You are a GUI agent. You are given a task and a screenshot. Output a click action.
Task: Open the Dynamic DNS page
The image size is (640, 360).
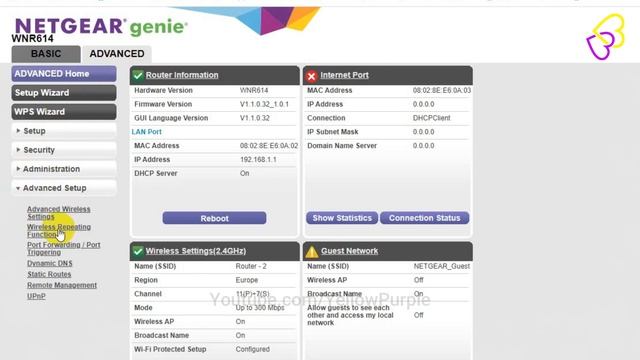[x=49, y=263]
